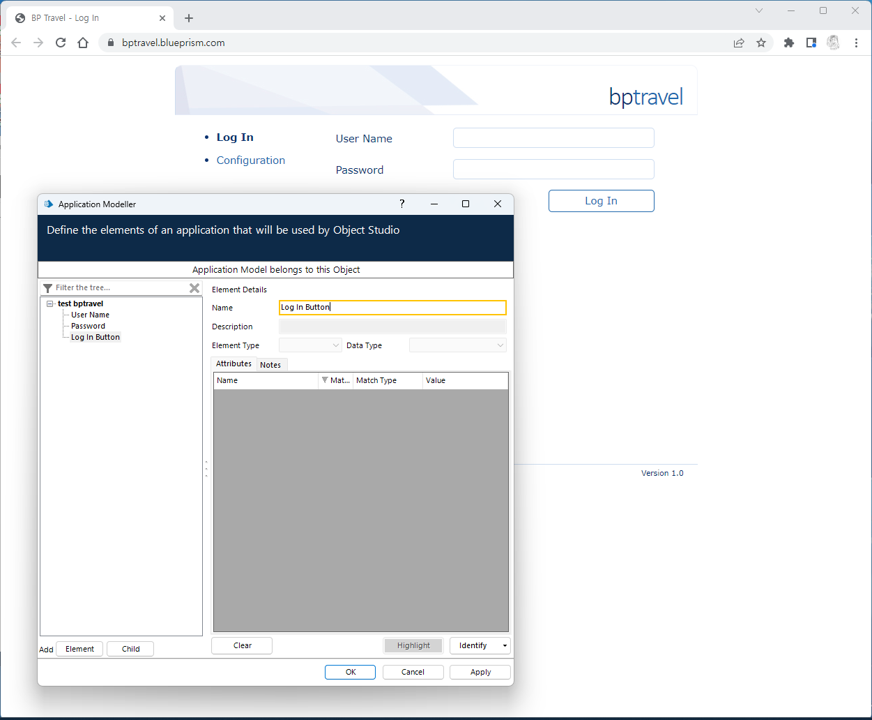
Task: Click the Chrome home icon
Action: [83, 43]
